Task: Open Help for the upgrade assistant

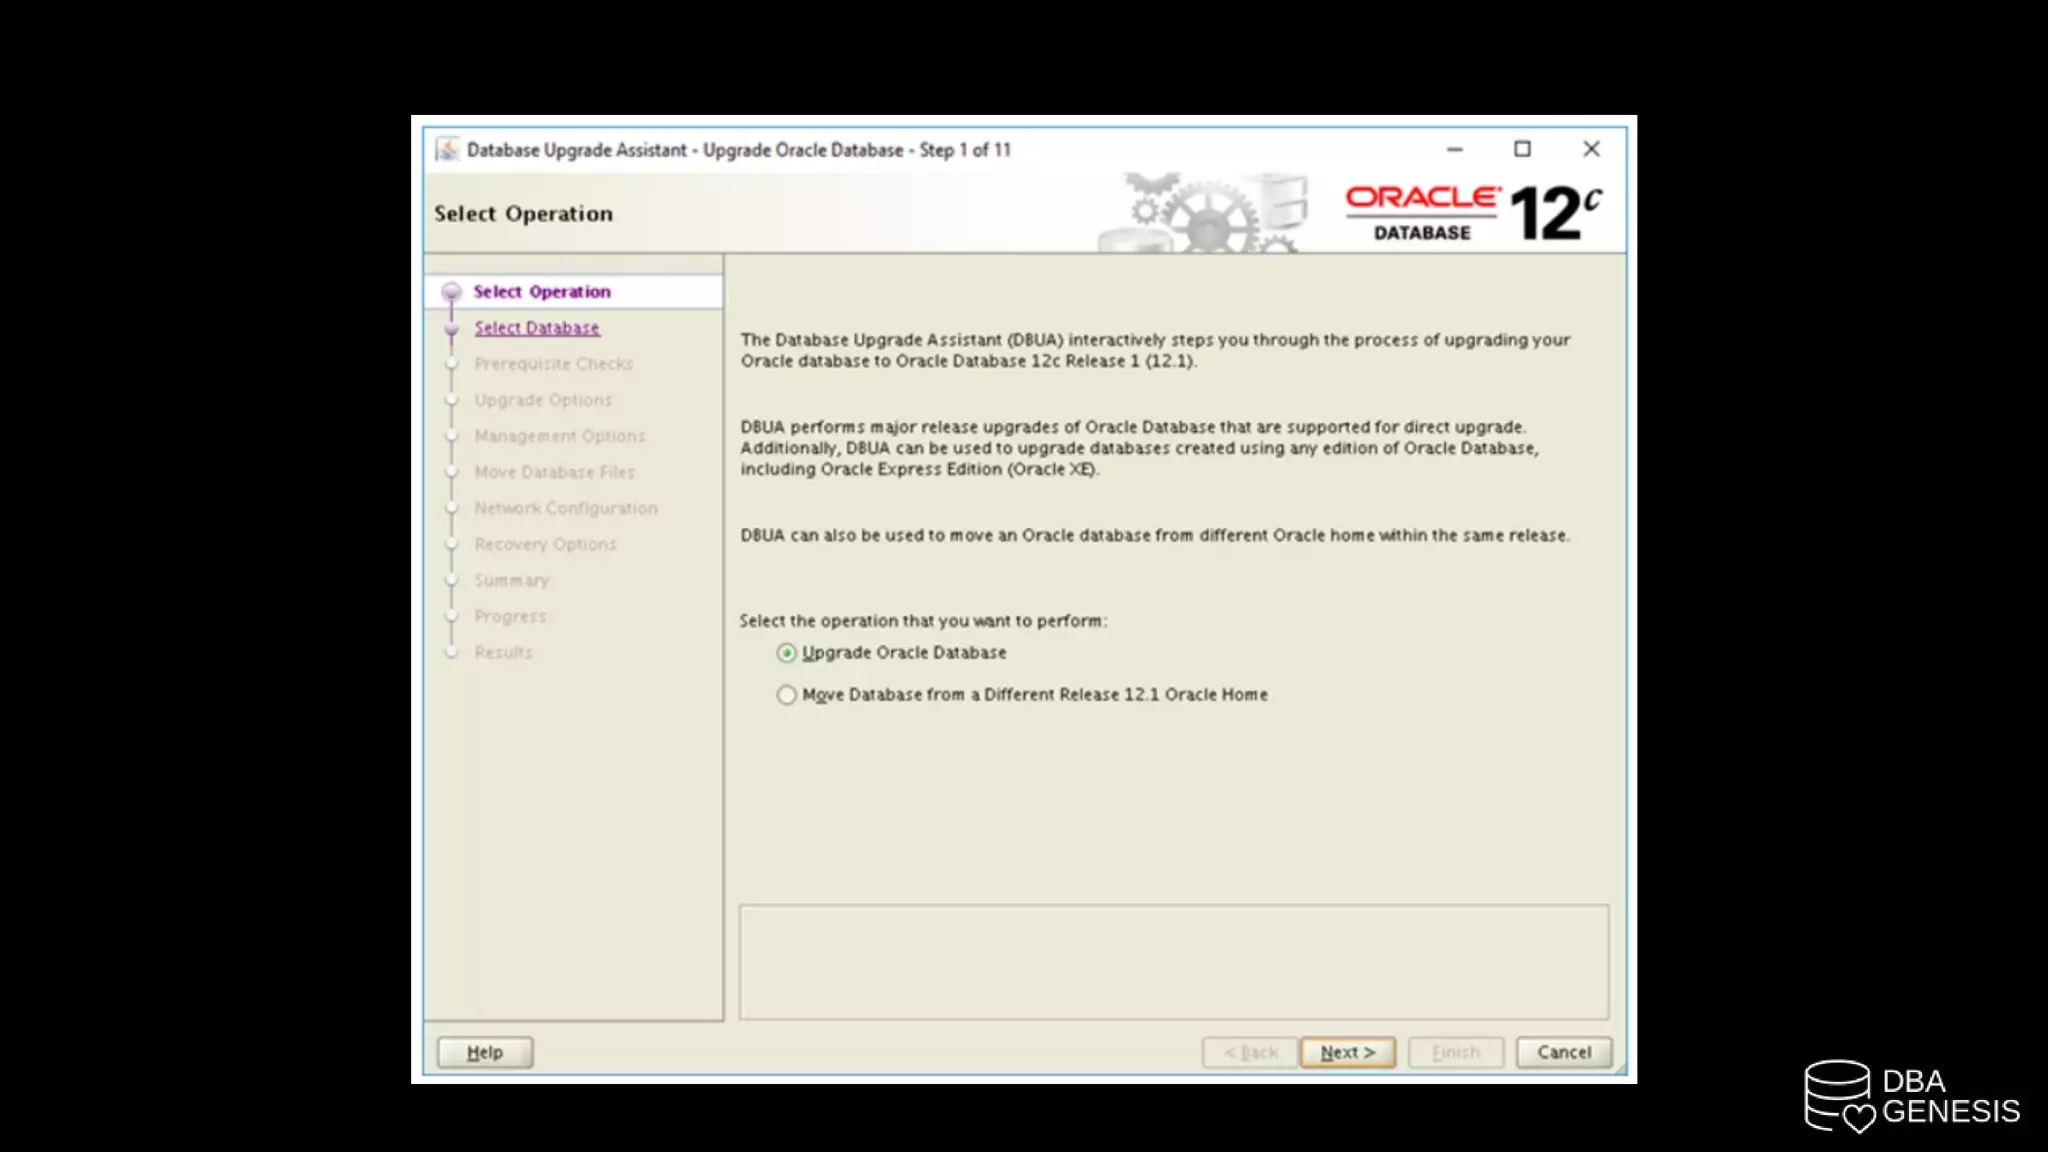Action: 484,1052
